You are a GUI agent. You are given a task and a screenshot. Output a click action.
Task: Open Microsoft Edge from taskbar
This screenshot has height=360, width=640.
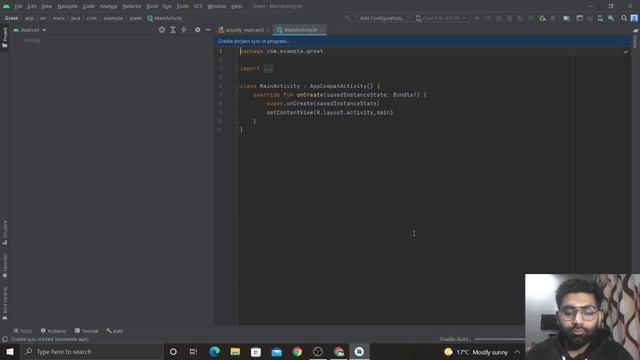[x=214, y=351]
